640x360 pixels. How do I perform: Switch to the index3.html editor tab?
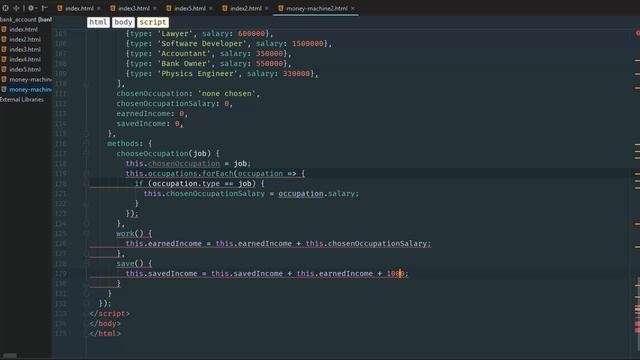(x=134, y=8)
